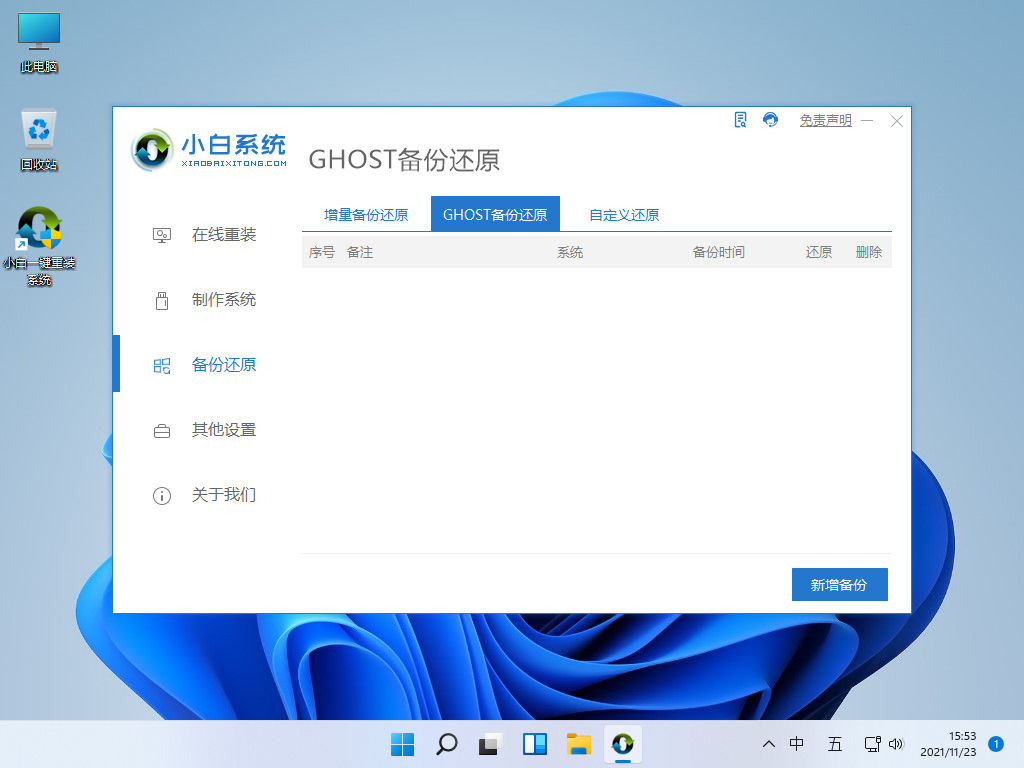Click the 系统 column header
The image size is (1024, 768).
(x=569, y=252)
